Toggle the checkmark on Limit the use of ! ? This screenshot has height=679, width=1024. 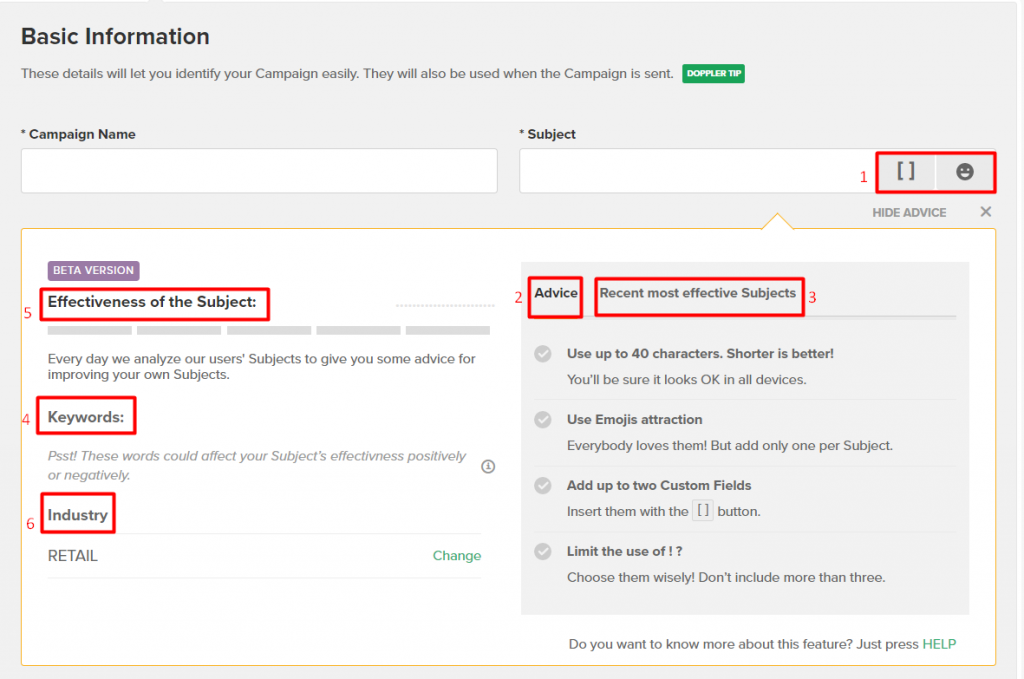[x=542, y=552]
